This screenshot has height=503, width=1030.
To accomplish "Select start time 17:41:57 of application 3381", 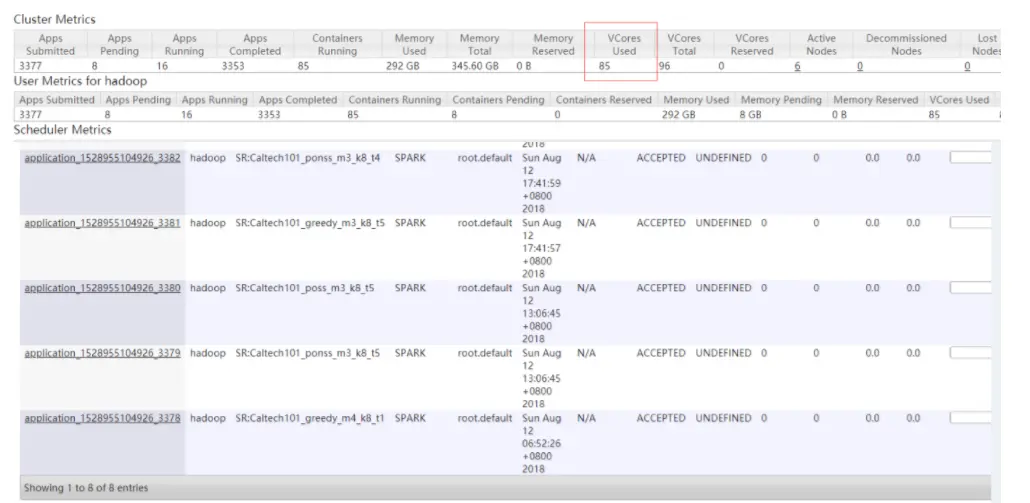I will tap(541, 248).
